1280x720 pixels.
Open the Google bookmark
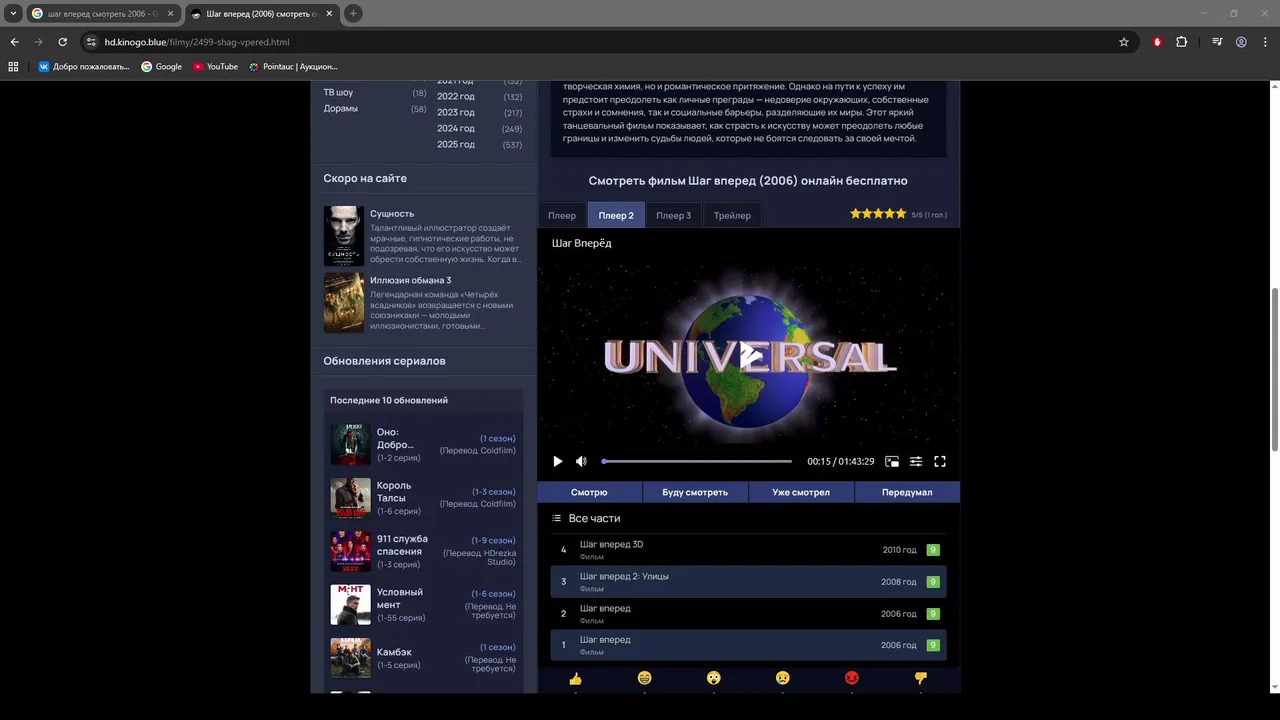point(161,67)
